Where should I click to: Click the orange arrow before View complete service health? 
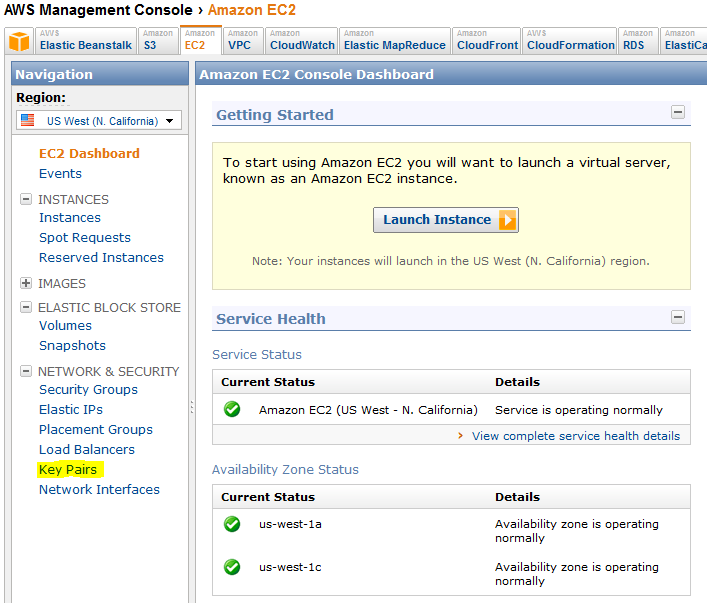point(460,436)
